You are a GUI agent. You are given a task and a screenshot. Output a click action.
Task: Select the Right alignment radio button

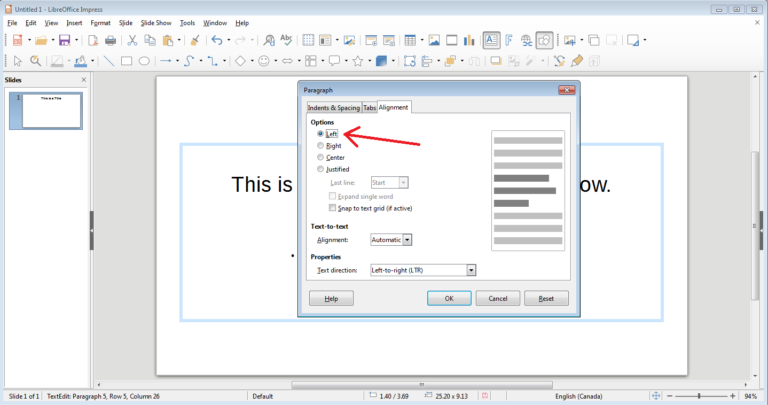[321, 146]
